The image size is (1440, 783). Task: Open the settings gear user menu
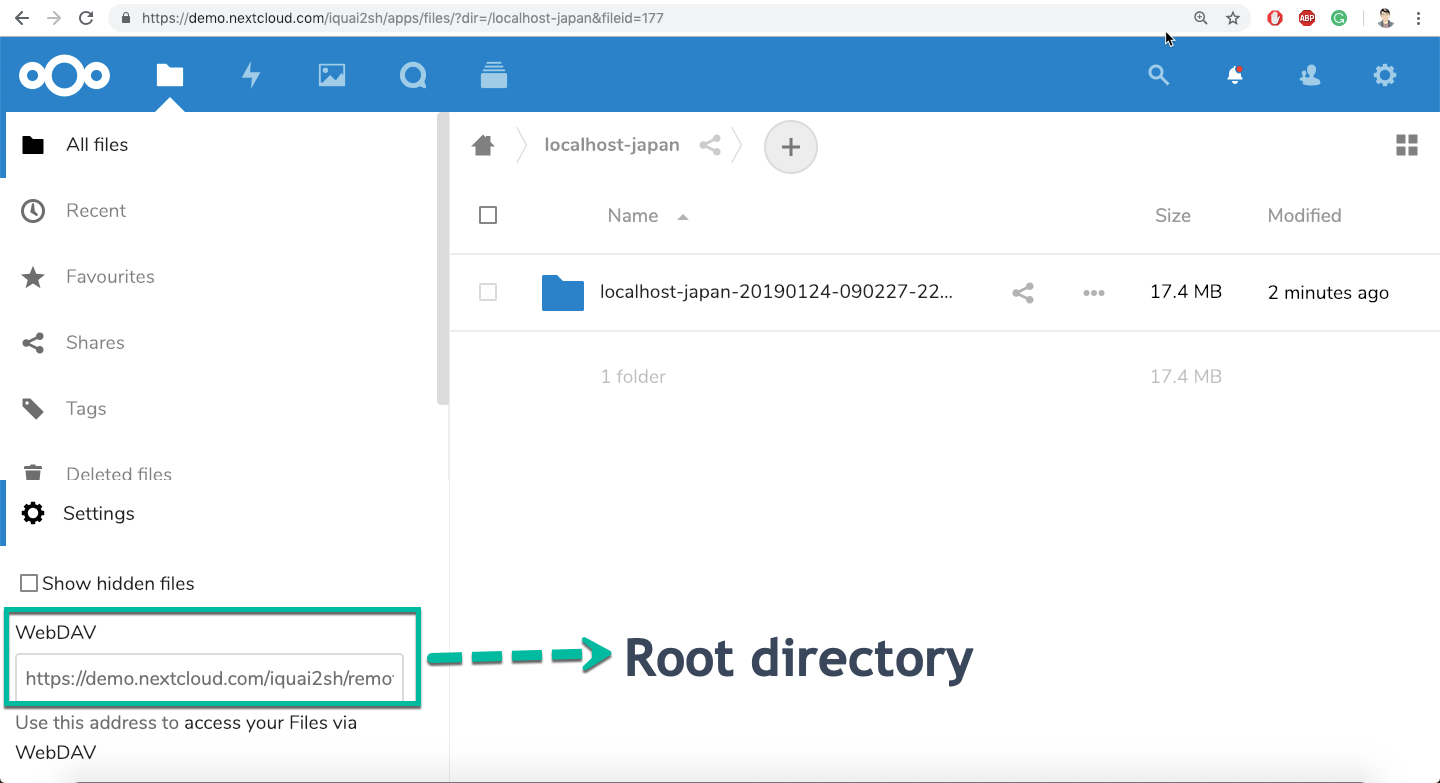pyautogui.click(x=1384, y=75)
